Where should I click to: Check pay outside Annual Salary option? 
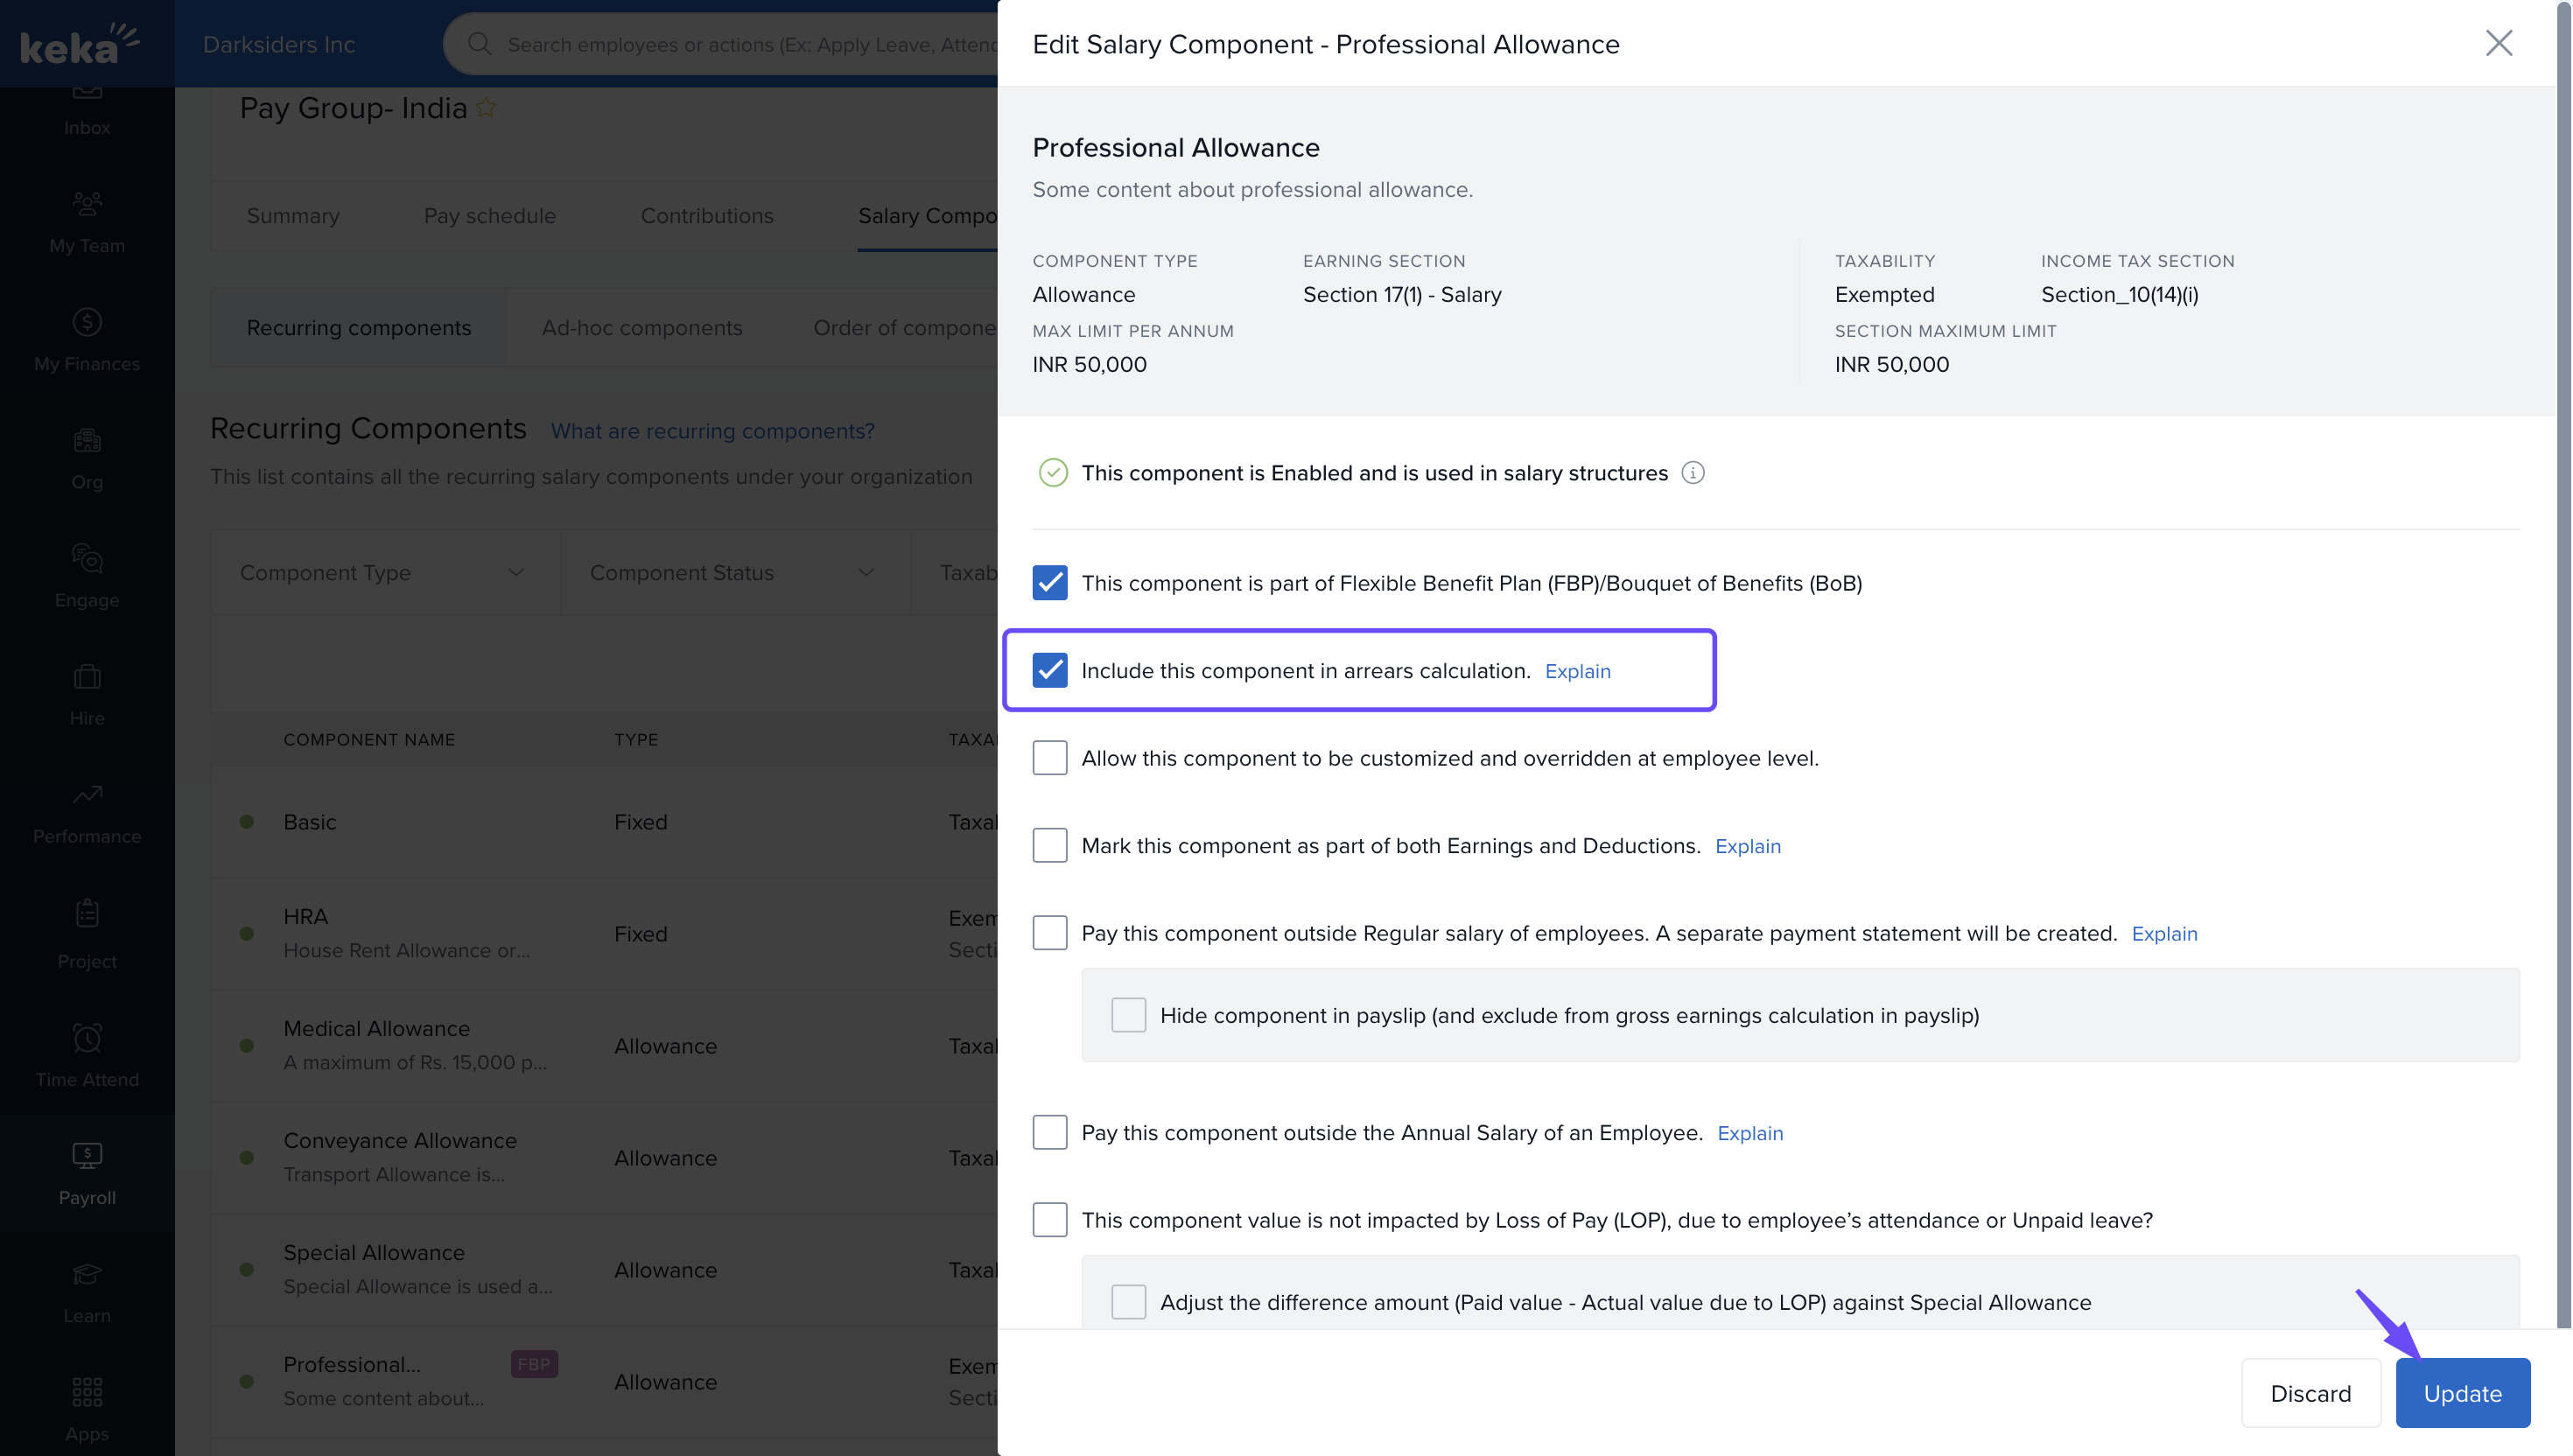click(x=1049, y=1133)
